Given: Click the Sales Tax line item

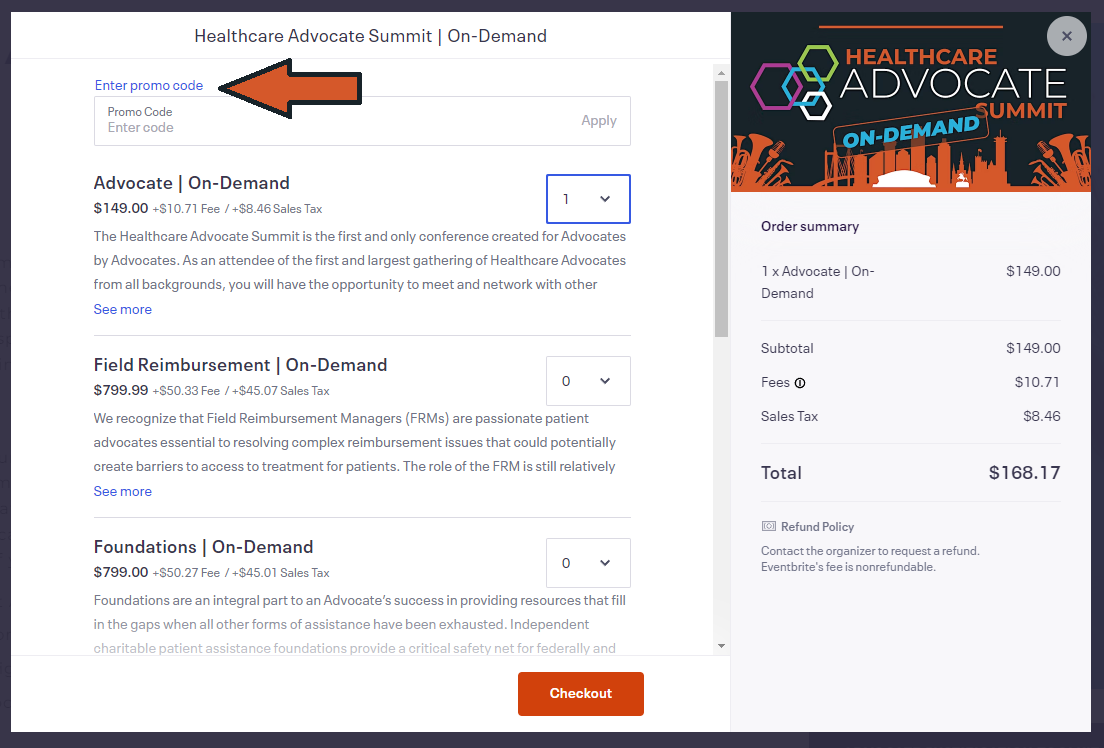Looking at the screenshot, I should 789,416.
